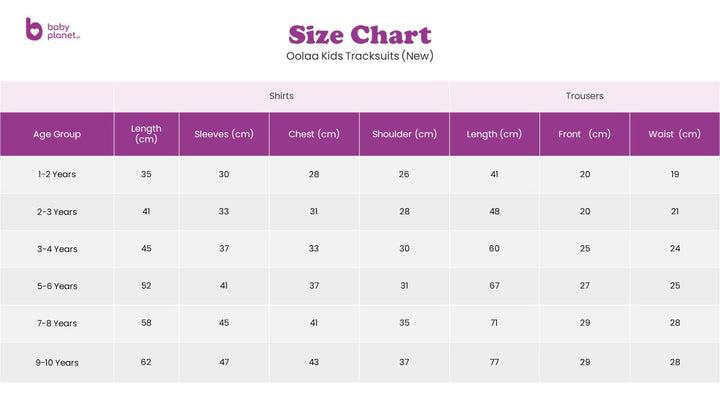Click trouser length value 77 for 9-10 Years

(x=494, y=362)
